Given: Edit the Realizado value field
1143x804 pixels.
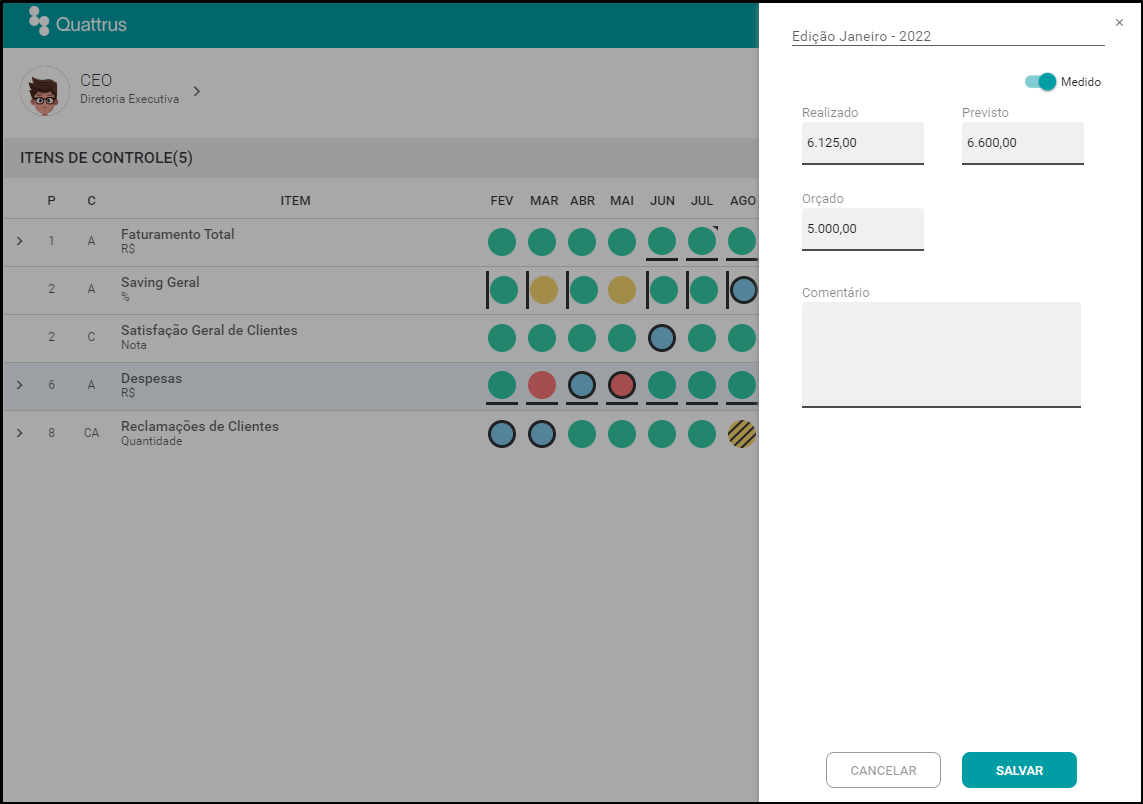Looking at the screenshot, I should pyautogui.click(x=862, y=143).
